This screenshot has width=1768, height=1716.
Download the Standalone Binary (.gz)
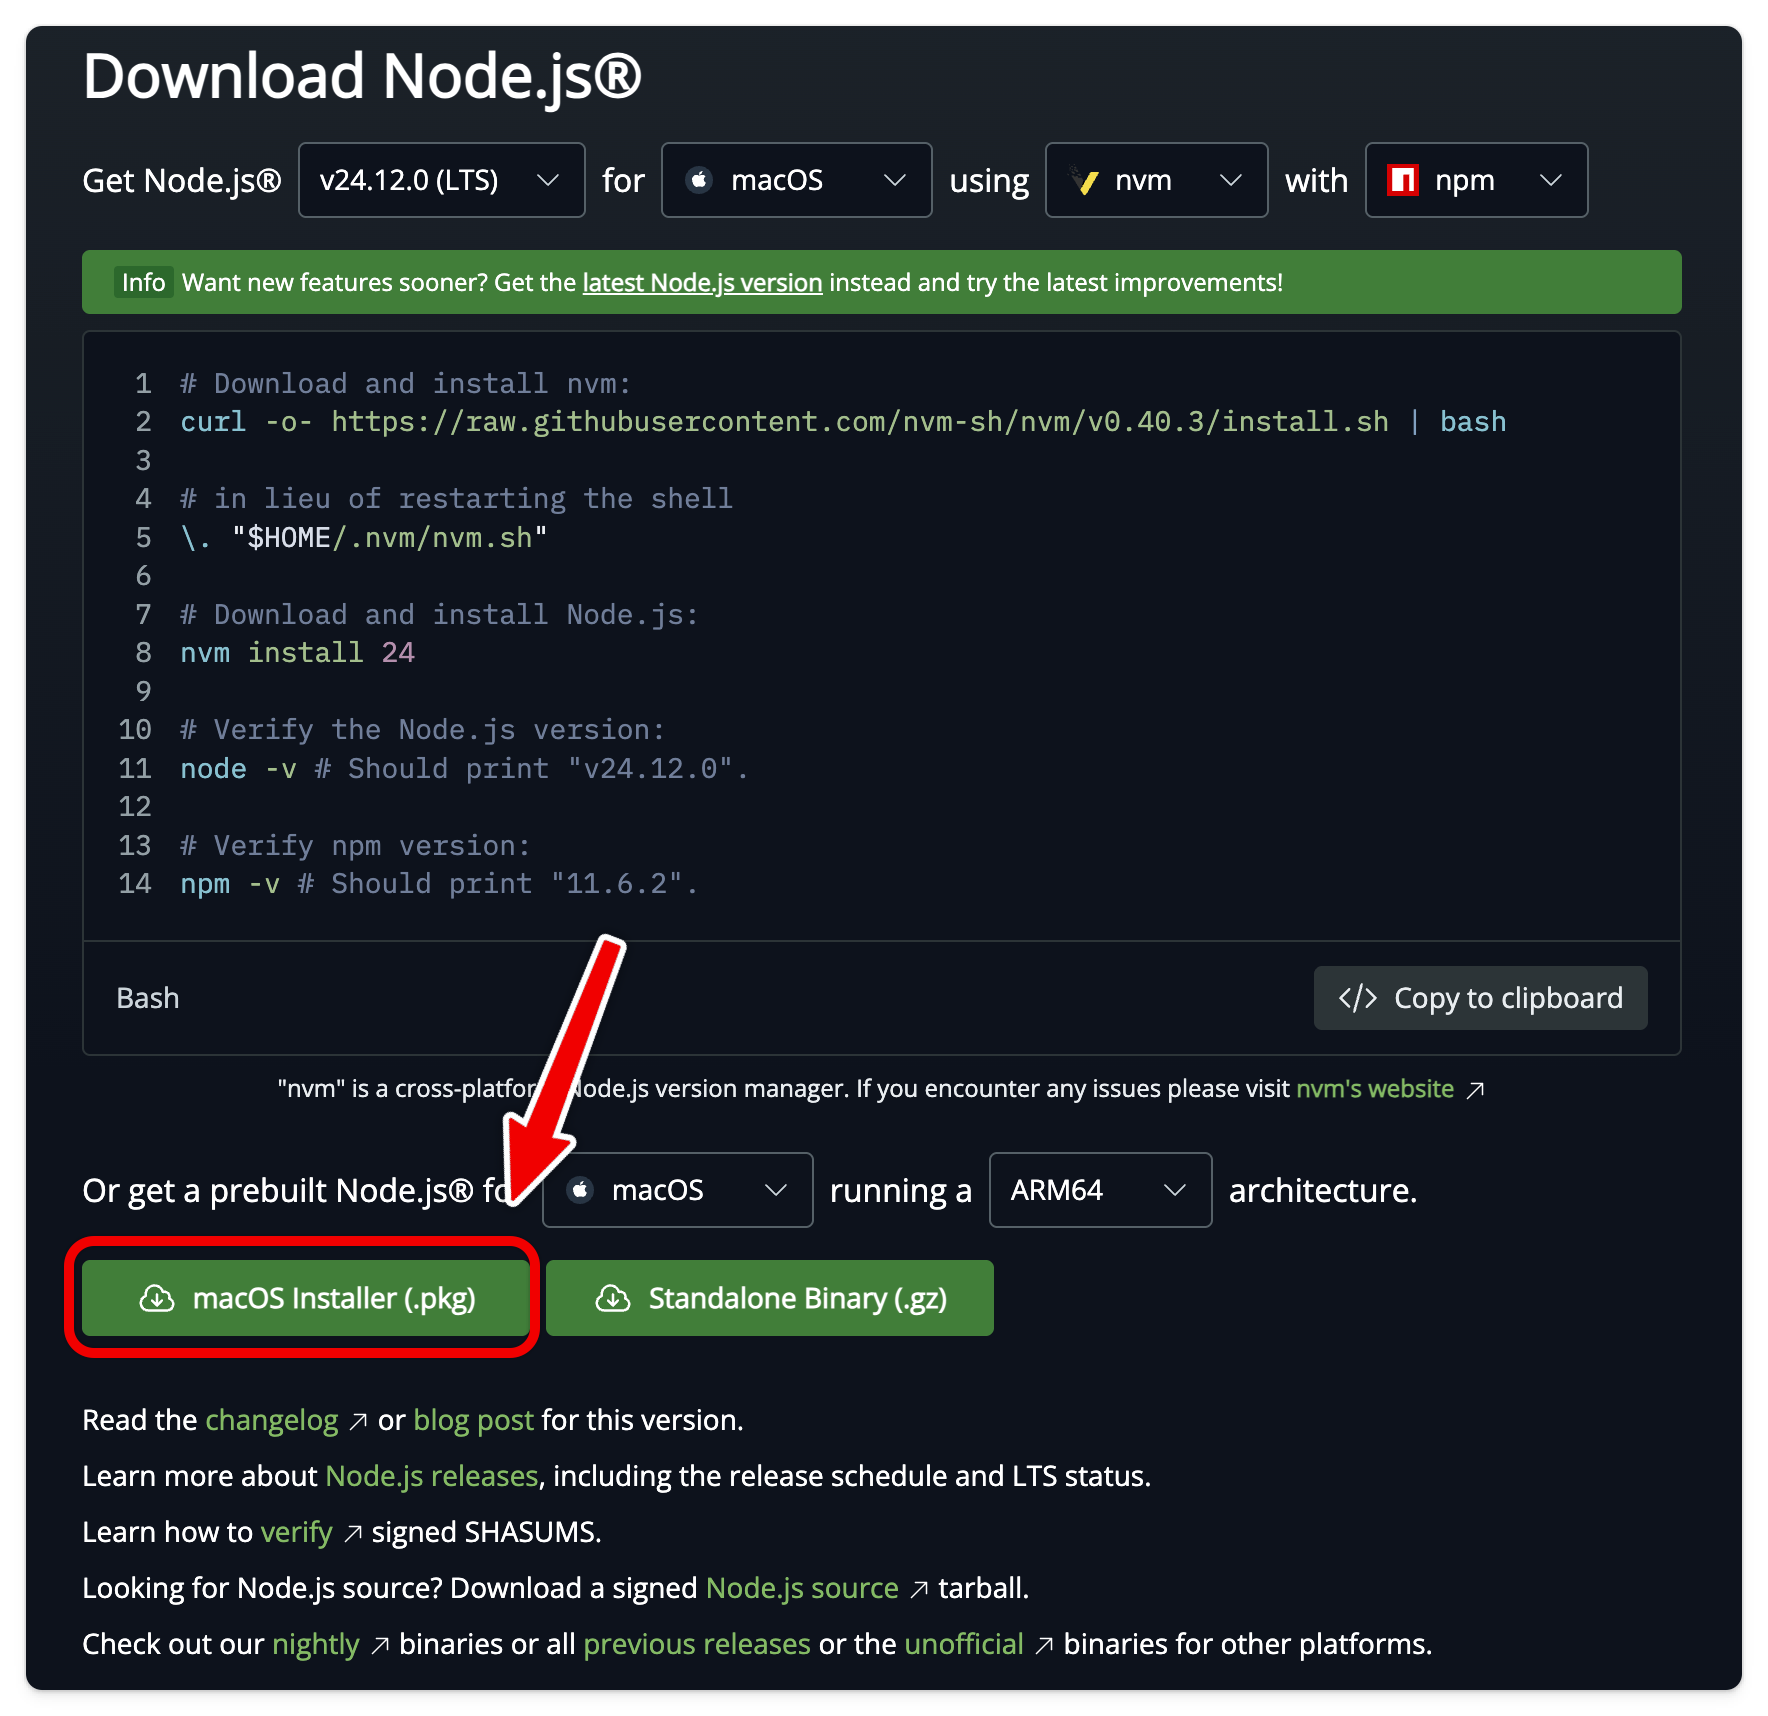click(x=770, y=1298)
